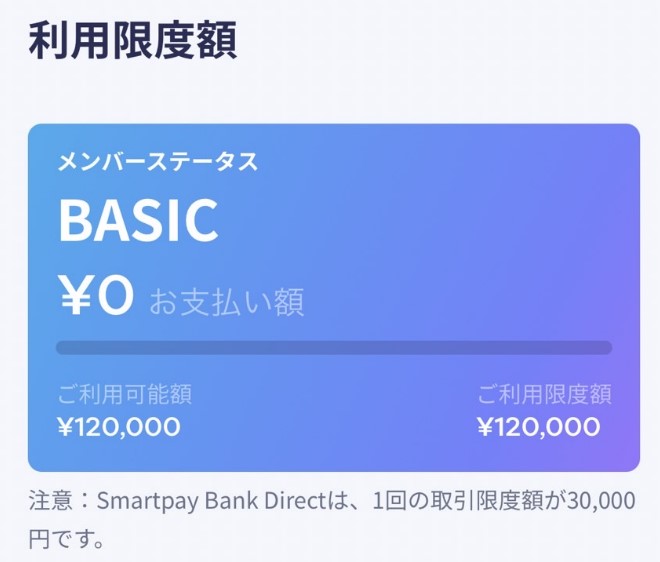
Task: Tap the 注意 prefix of the note
Action: 51,501
